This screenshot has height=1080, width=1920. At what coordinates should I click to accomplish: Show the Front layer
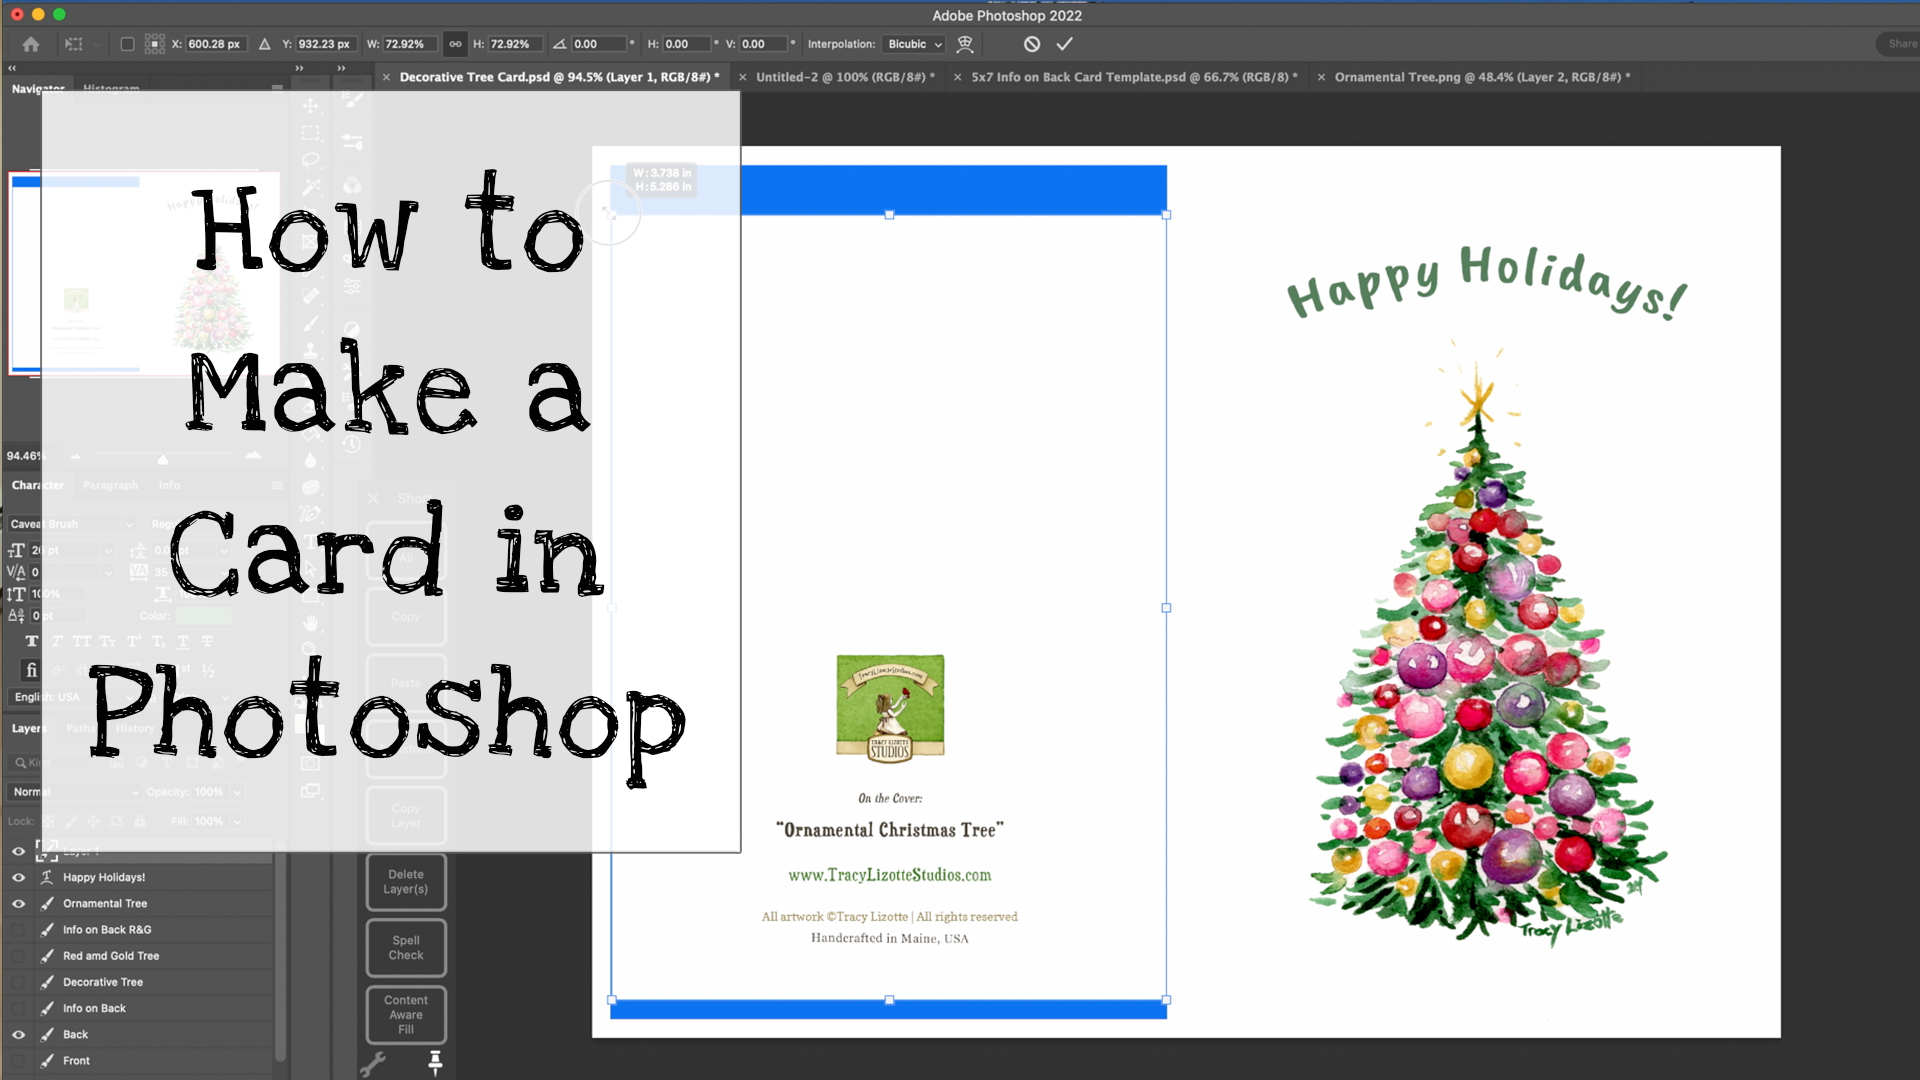coord(18,1060)
